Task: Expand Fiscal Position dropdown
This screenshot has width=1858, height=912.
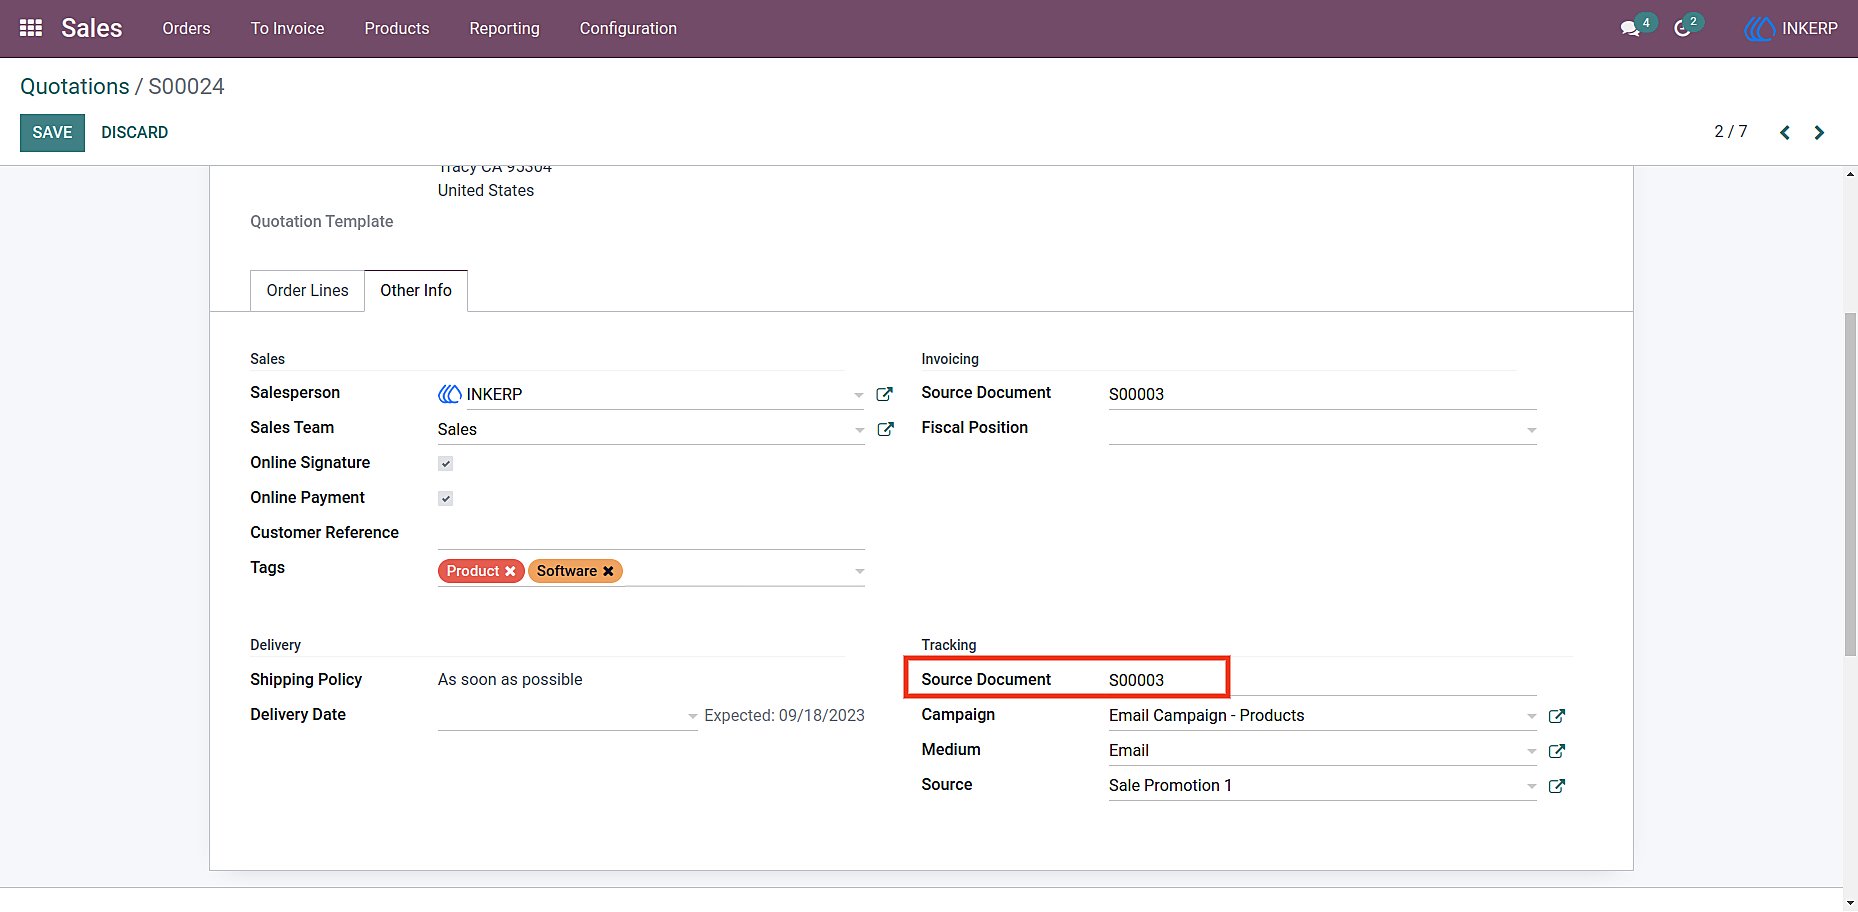Action: pos(1531,430)
